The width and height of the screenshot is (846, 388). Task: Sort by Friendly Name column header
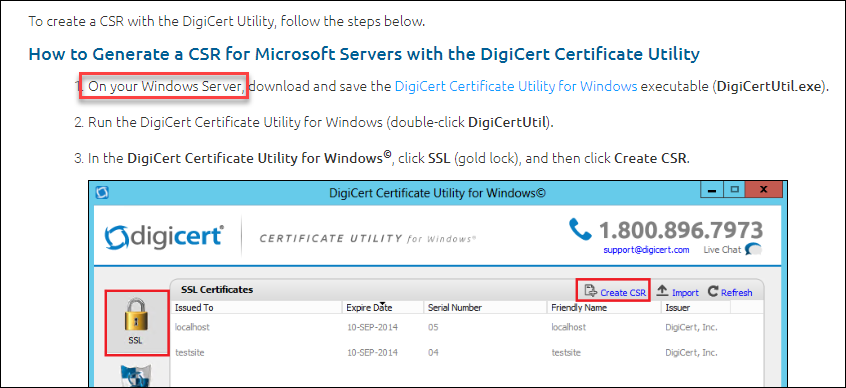pos(604,308)
